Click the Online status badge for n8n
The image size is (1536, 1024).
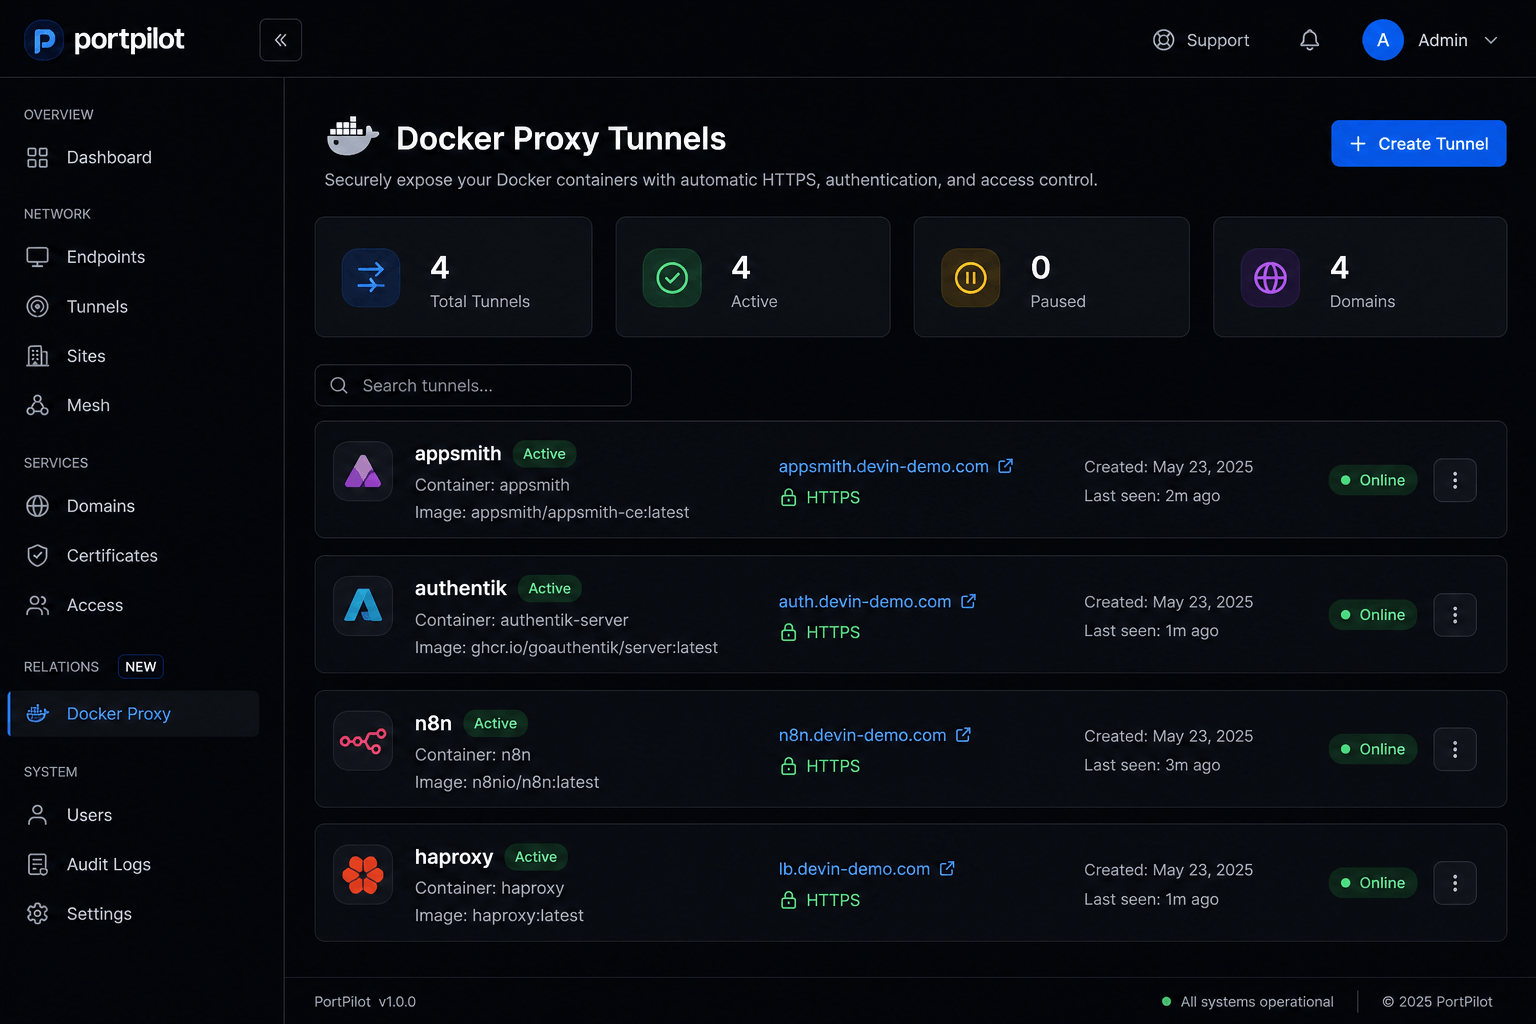pos(1372,749)
